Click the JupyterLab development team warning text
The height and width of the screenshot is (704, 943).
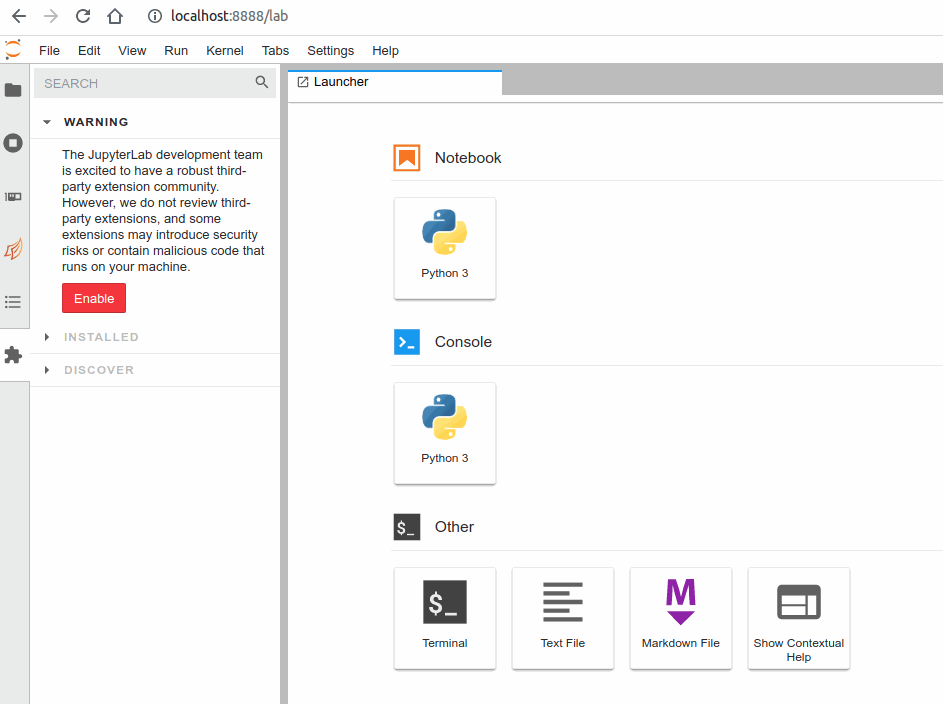click(163, 211)
